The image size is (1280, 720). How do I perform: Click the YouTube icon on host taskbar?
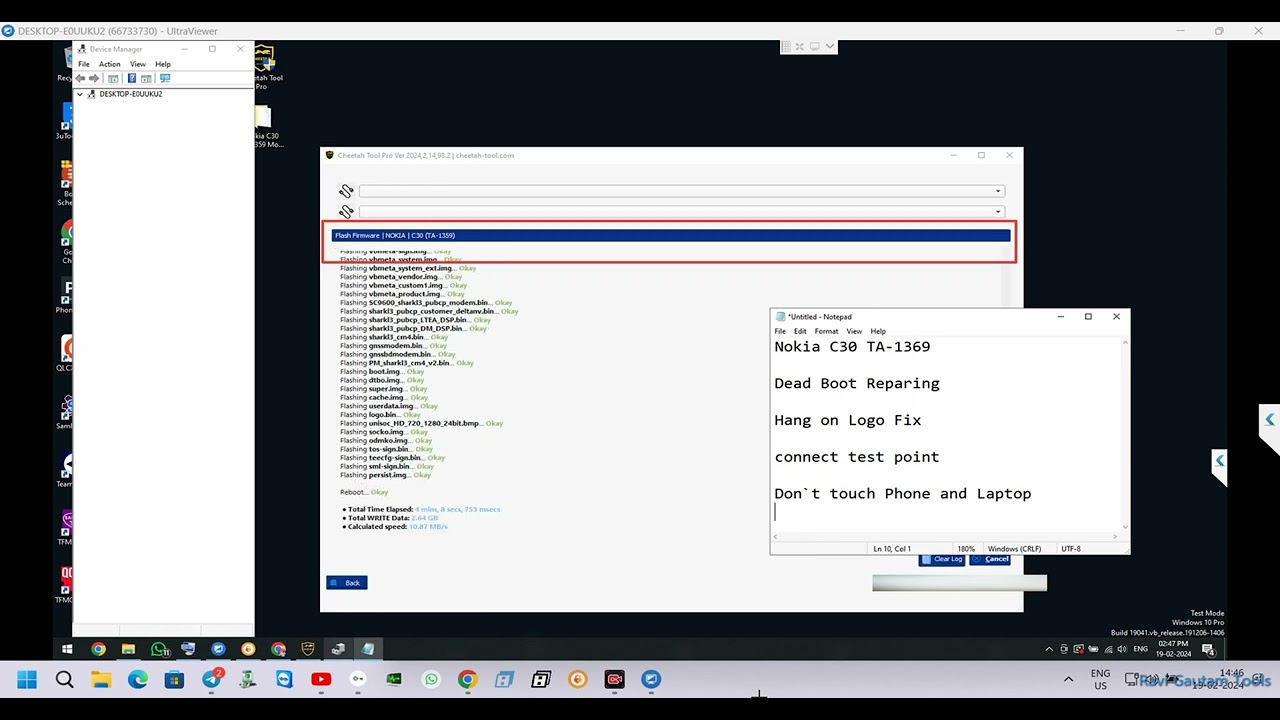[321, 680]
